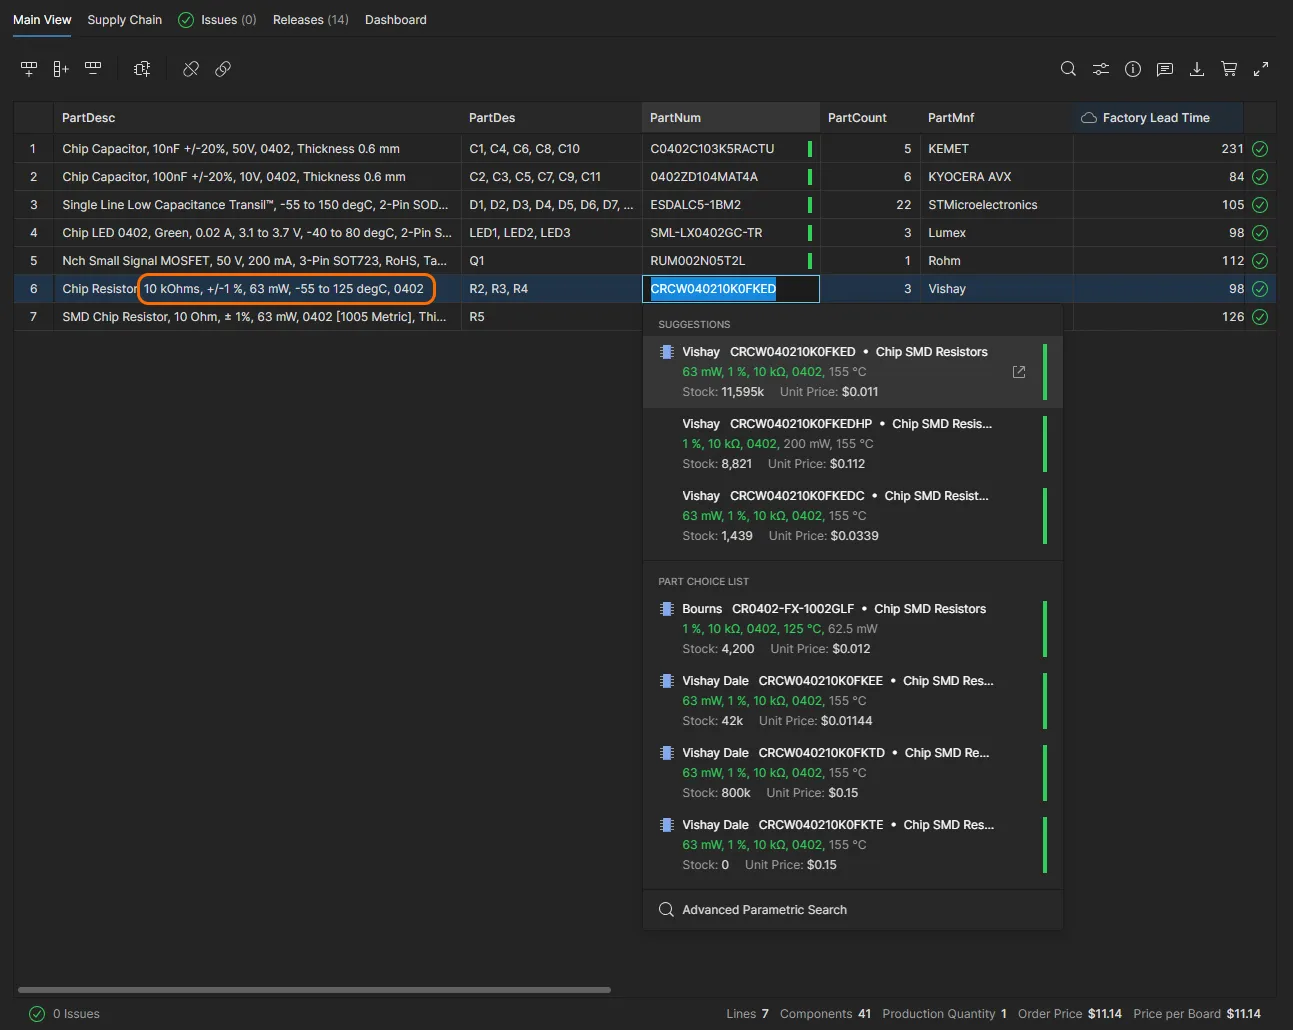Switch to the Supply Chain tab

pos(124,20)
